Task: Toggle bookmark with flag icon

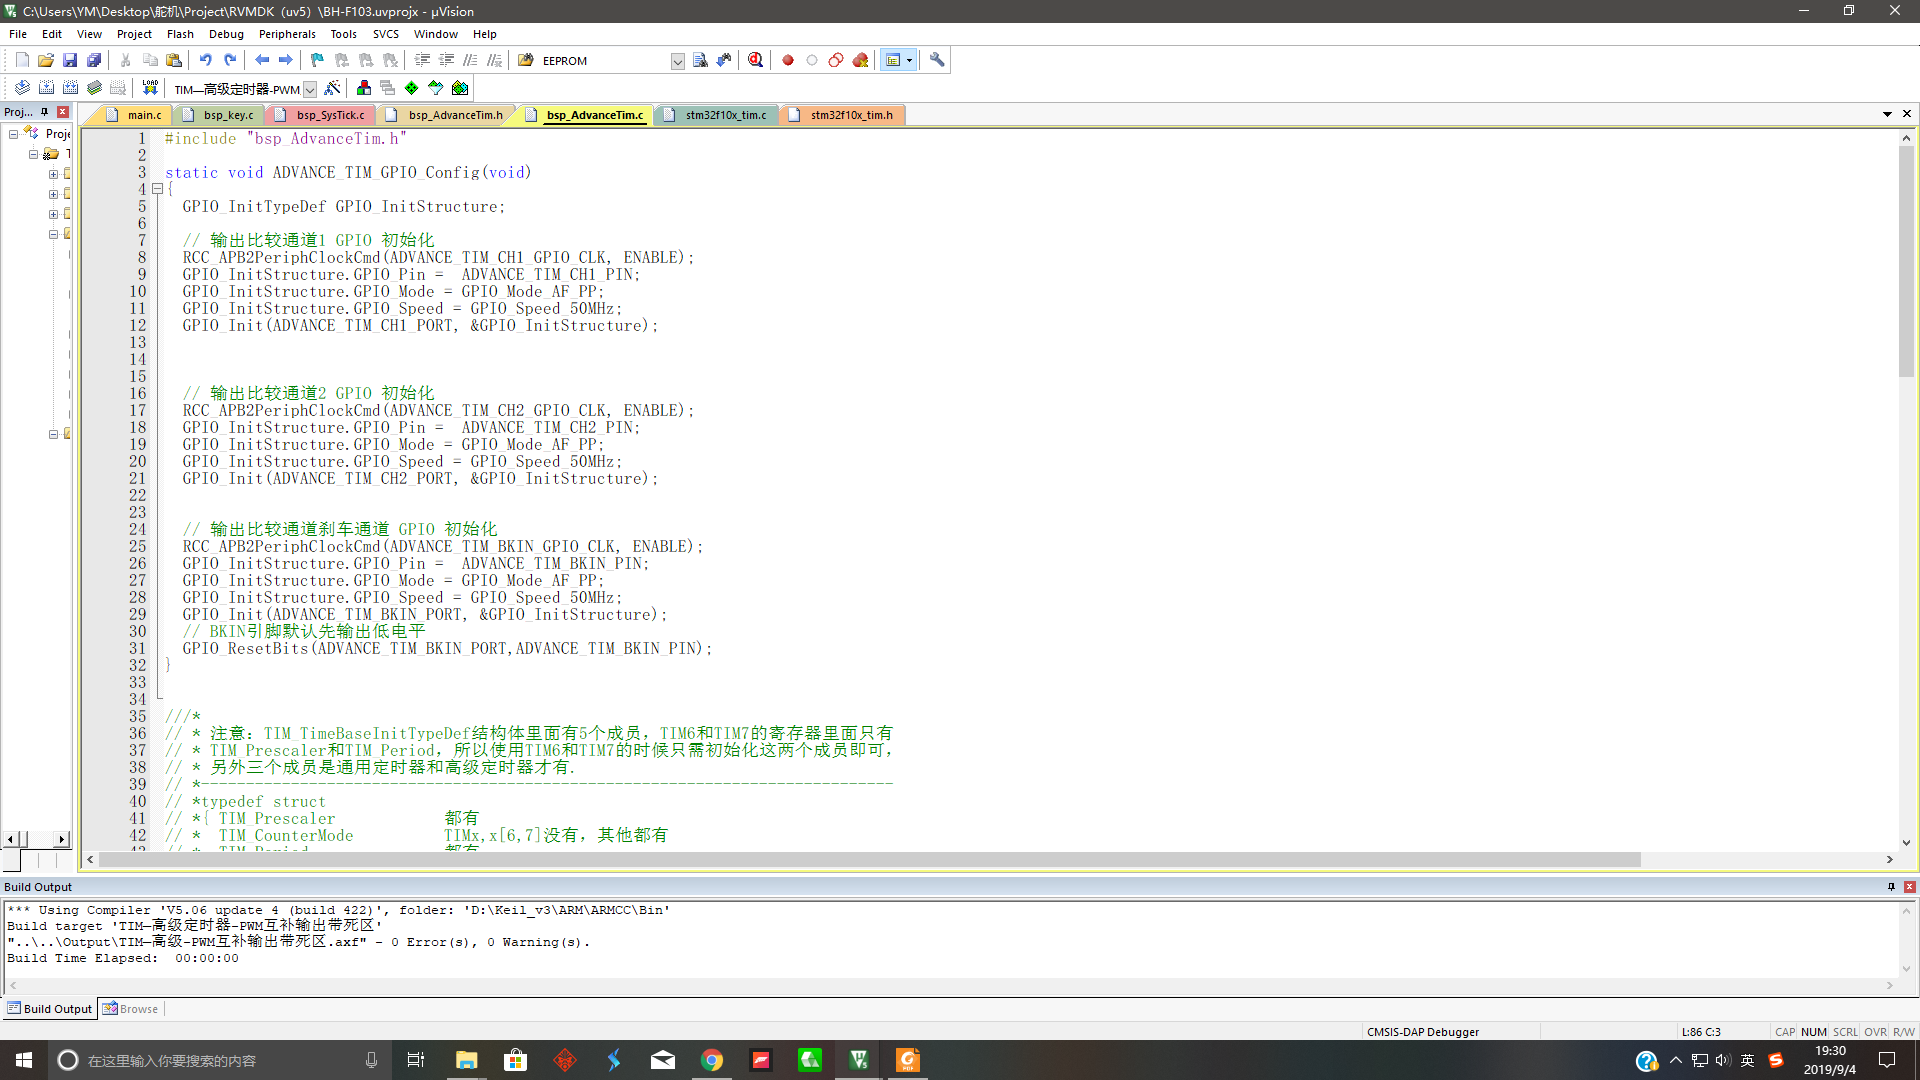Action: point(317,60)
